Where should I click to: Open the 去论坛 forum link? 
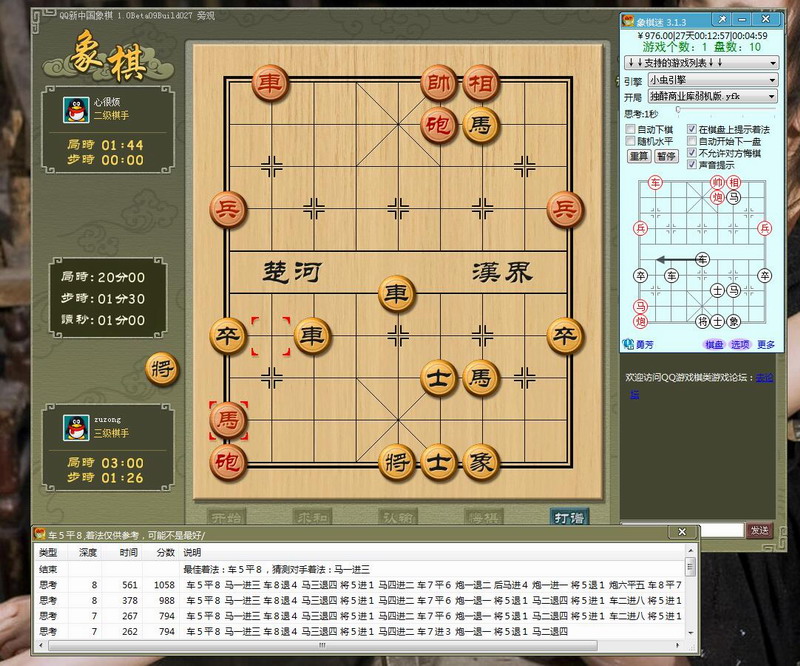(x=765, y=377)
